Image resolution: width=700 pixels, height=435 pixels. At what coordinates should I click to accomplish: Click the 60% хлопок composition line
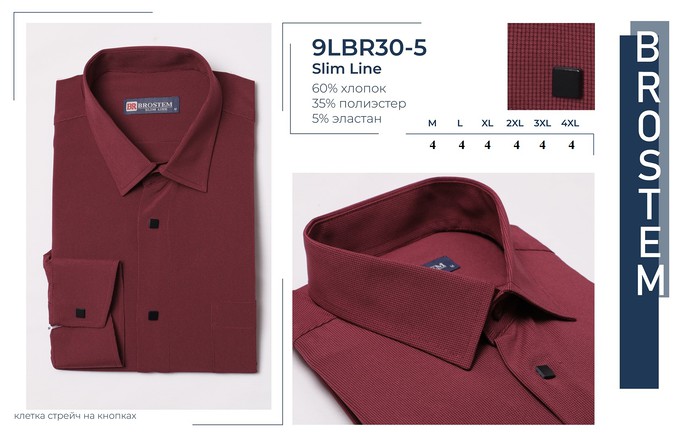pyautogui.click(x=349, y=88)
